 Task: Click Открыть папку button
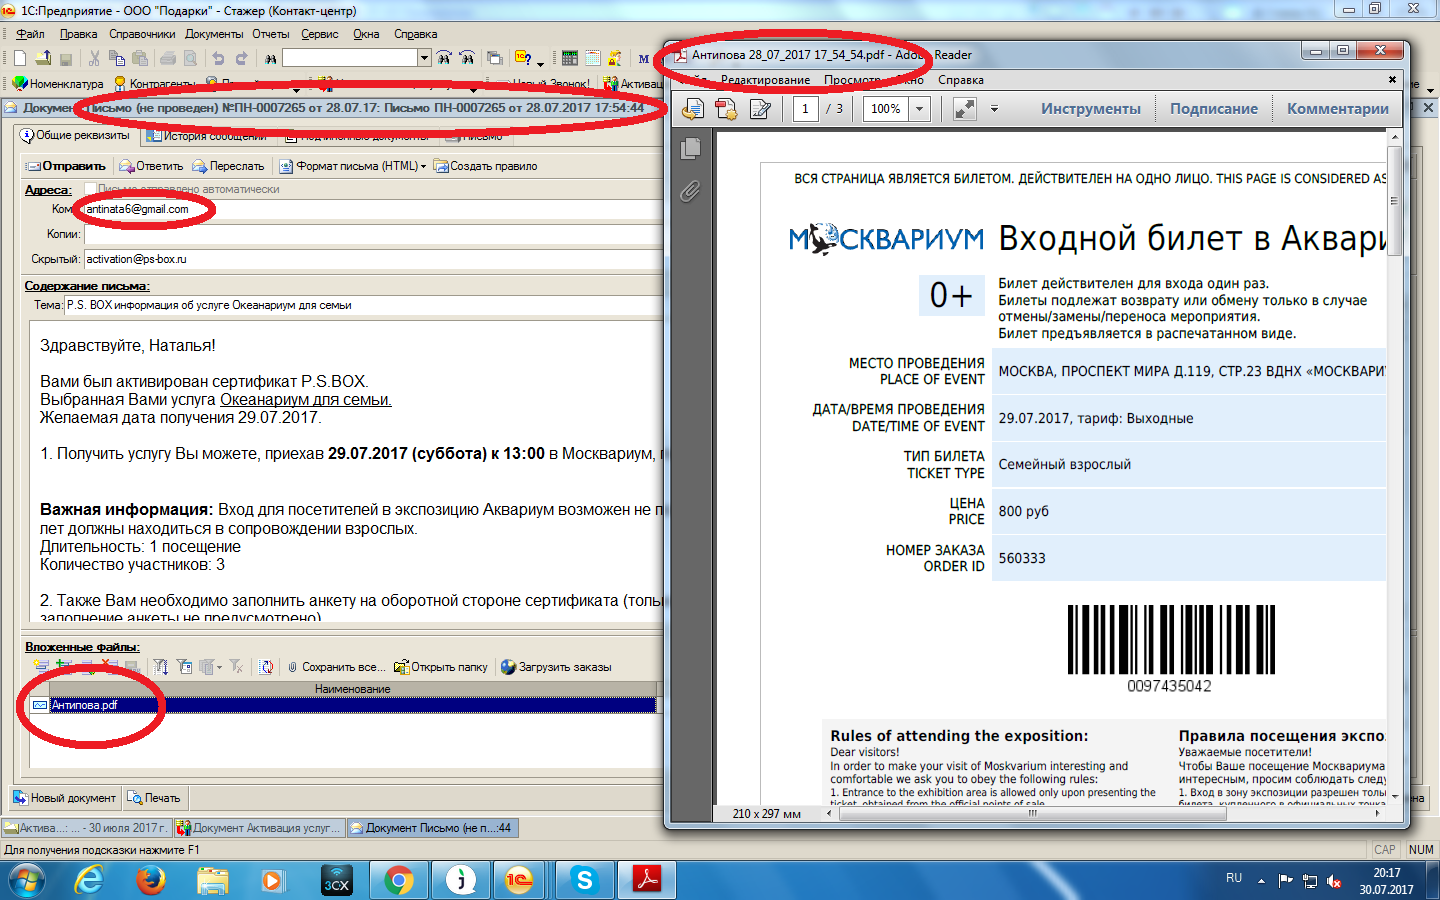tap(441, 667)
